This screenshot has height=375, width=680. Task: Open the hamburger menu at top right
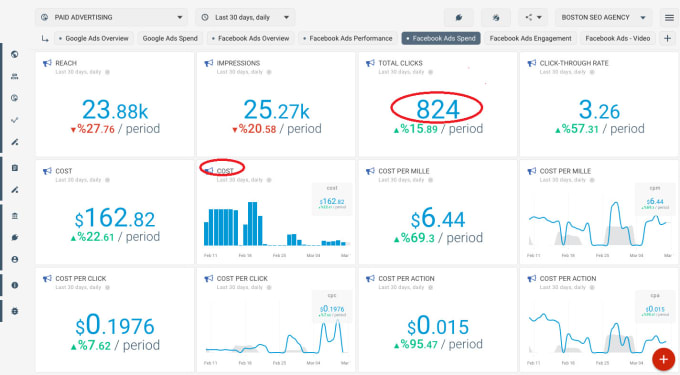click(x=669, y=18)
